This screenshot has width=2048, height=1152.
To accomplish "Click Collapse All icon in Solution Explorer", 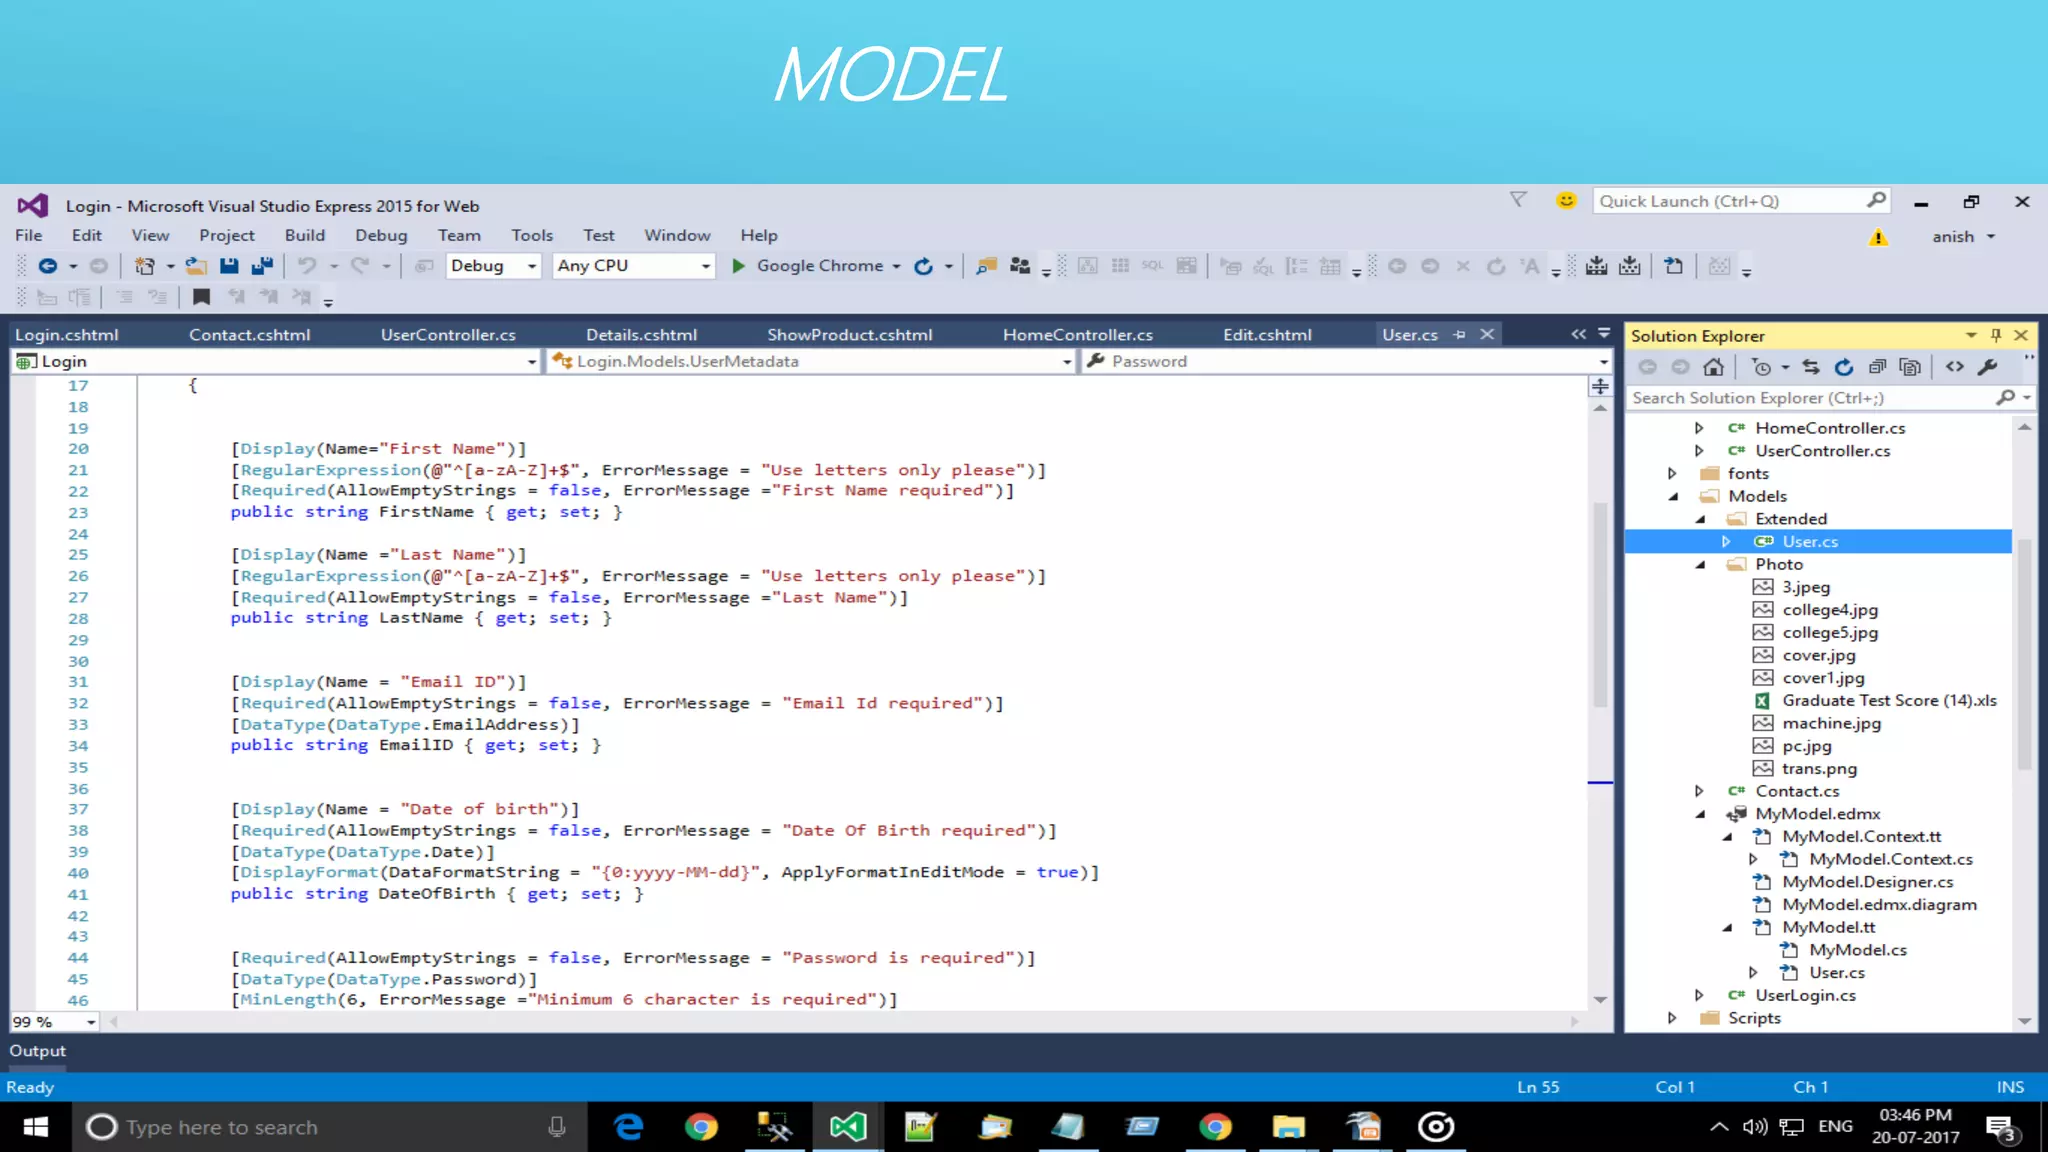I will click(1877, 367).
